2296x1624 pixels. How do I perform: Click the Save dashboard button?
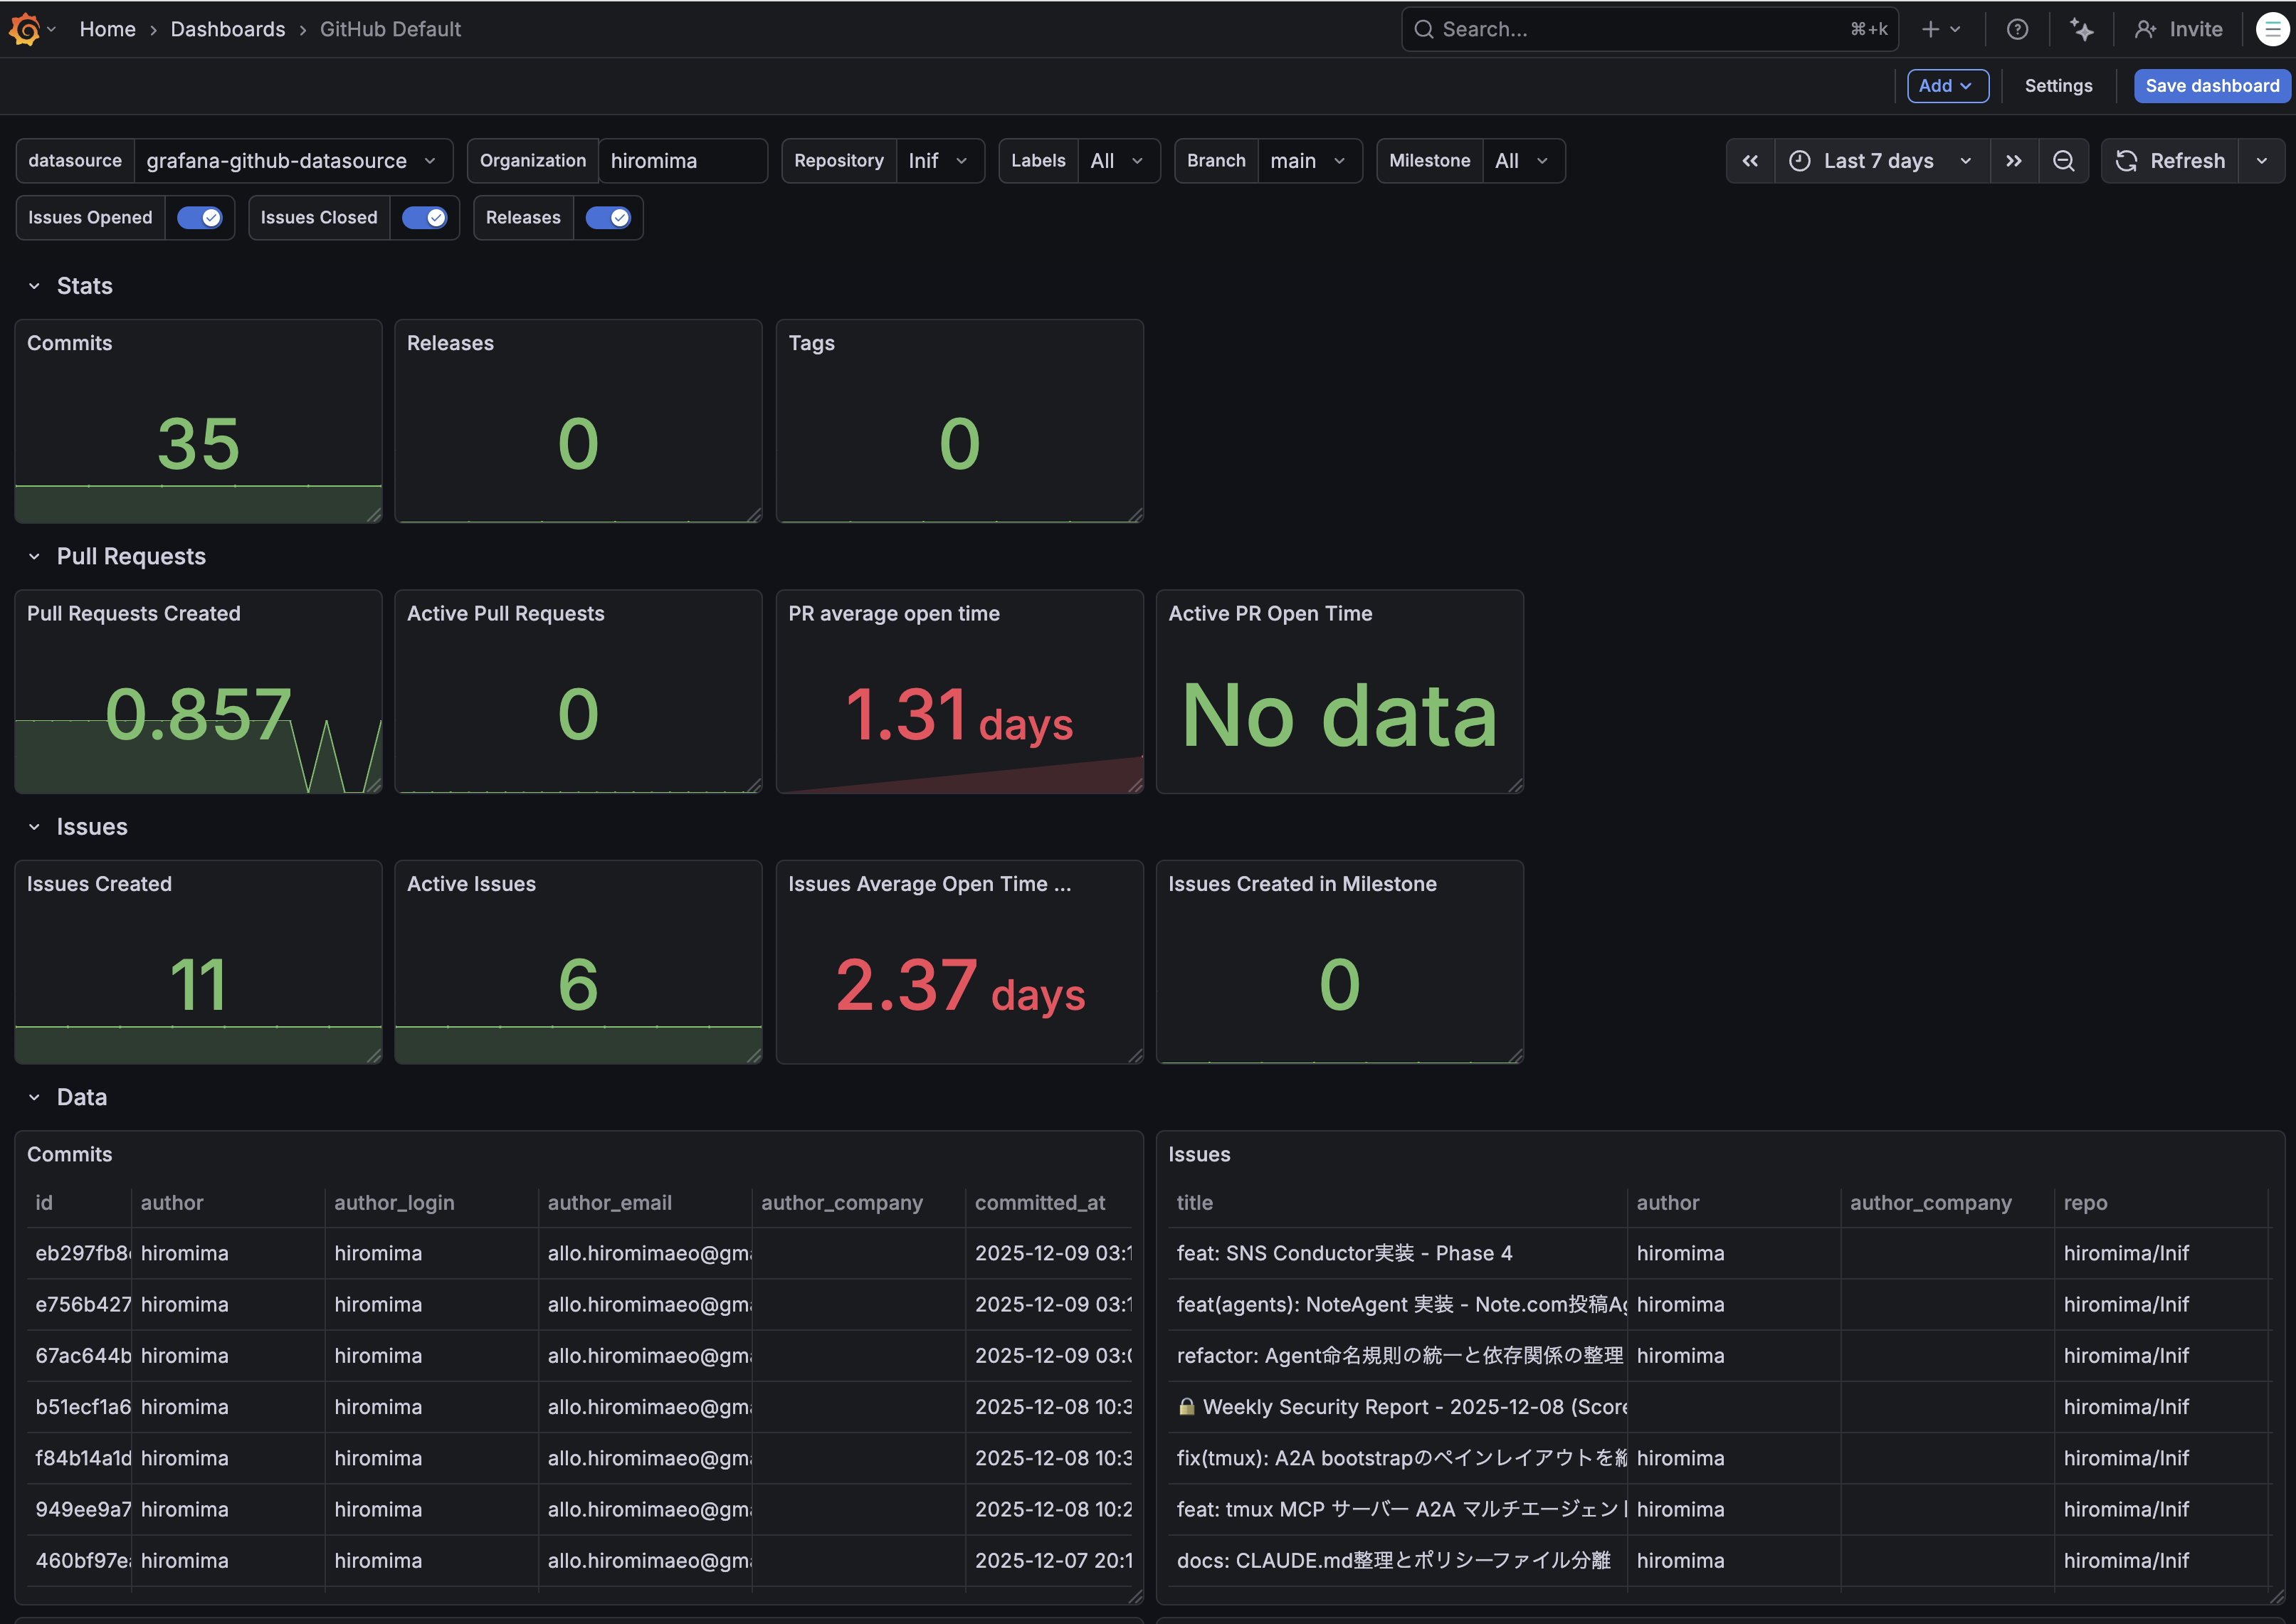(x=2211, y=86)
